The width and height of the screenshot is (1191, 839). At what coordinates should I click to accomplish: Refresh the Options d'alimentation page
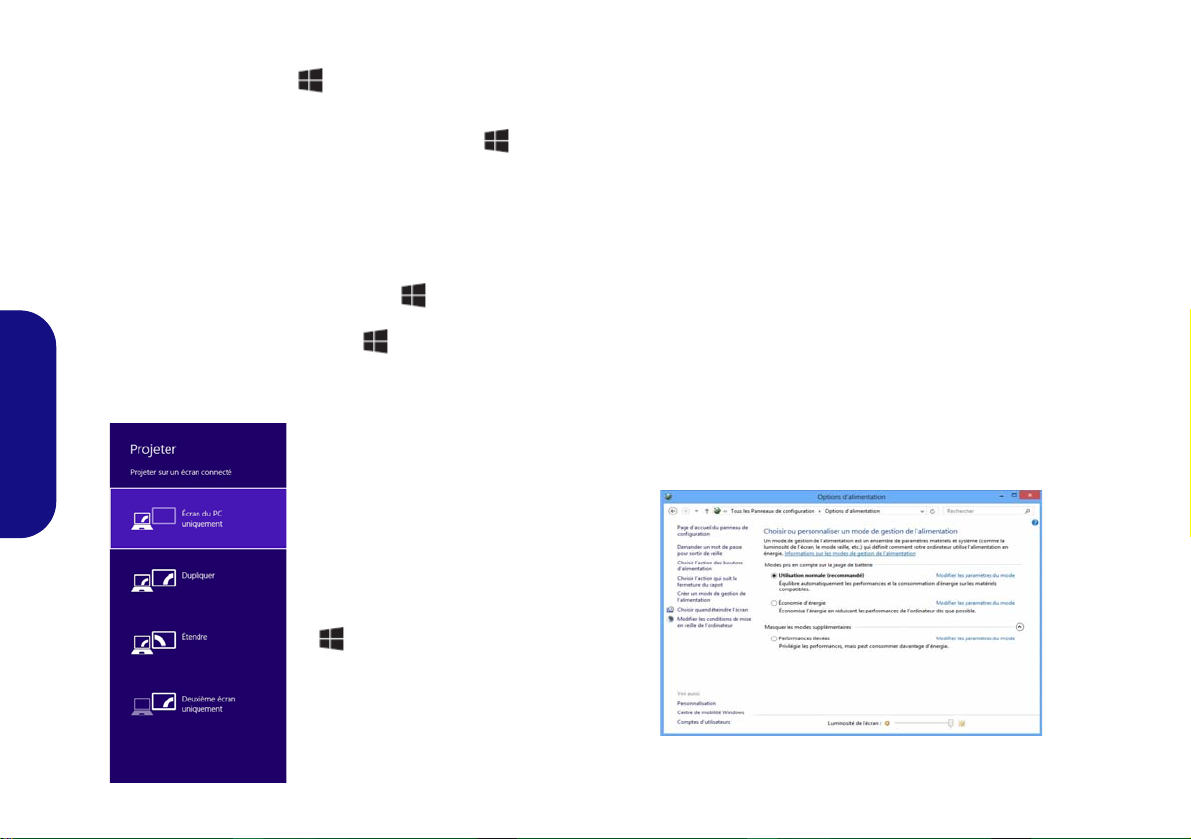pos(933,511)
